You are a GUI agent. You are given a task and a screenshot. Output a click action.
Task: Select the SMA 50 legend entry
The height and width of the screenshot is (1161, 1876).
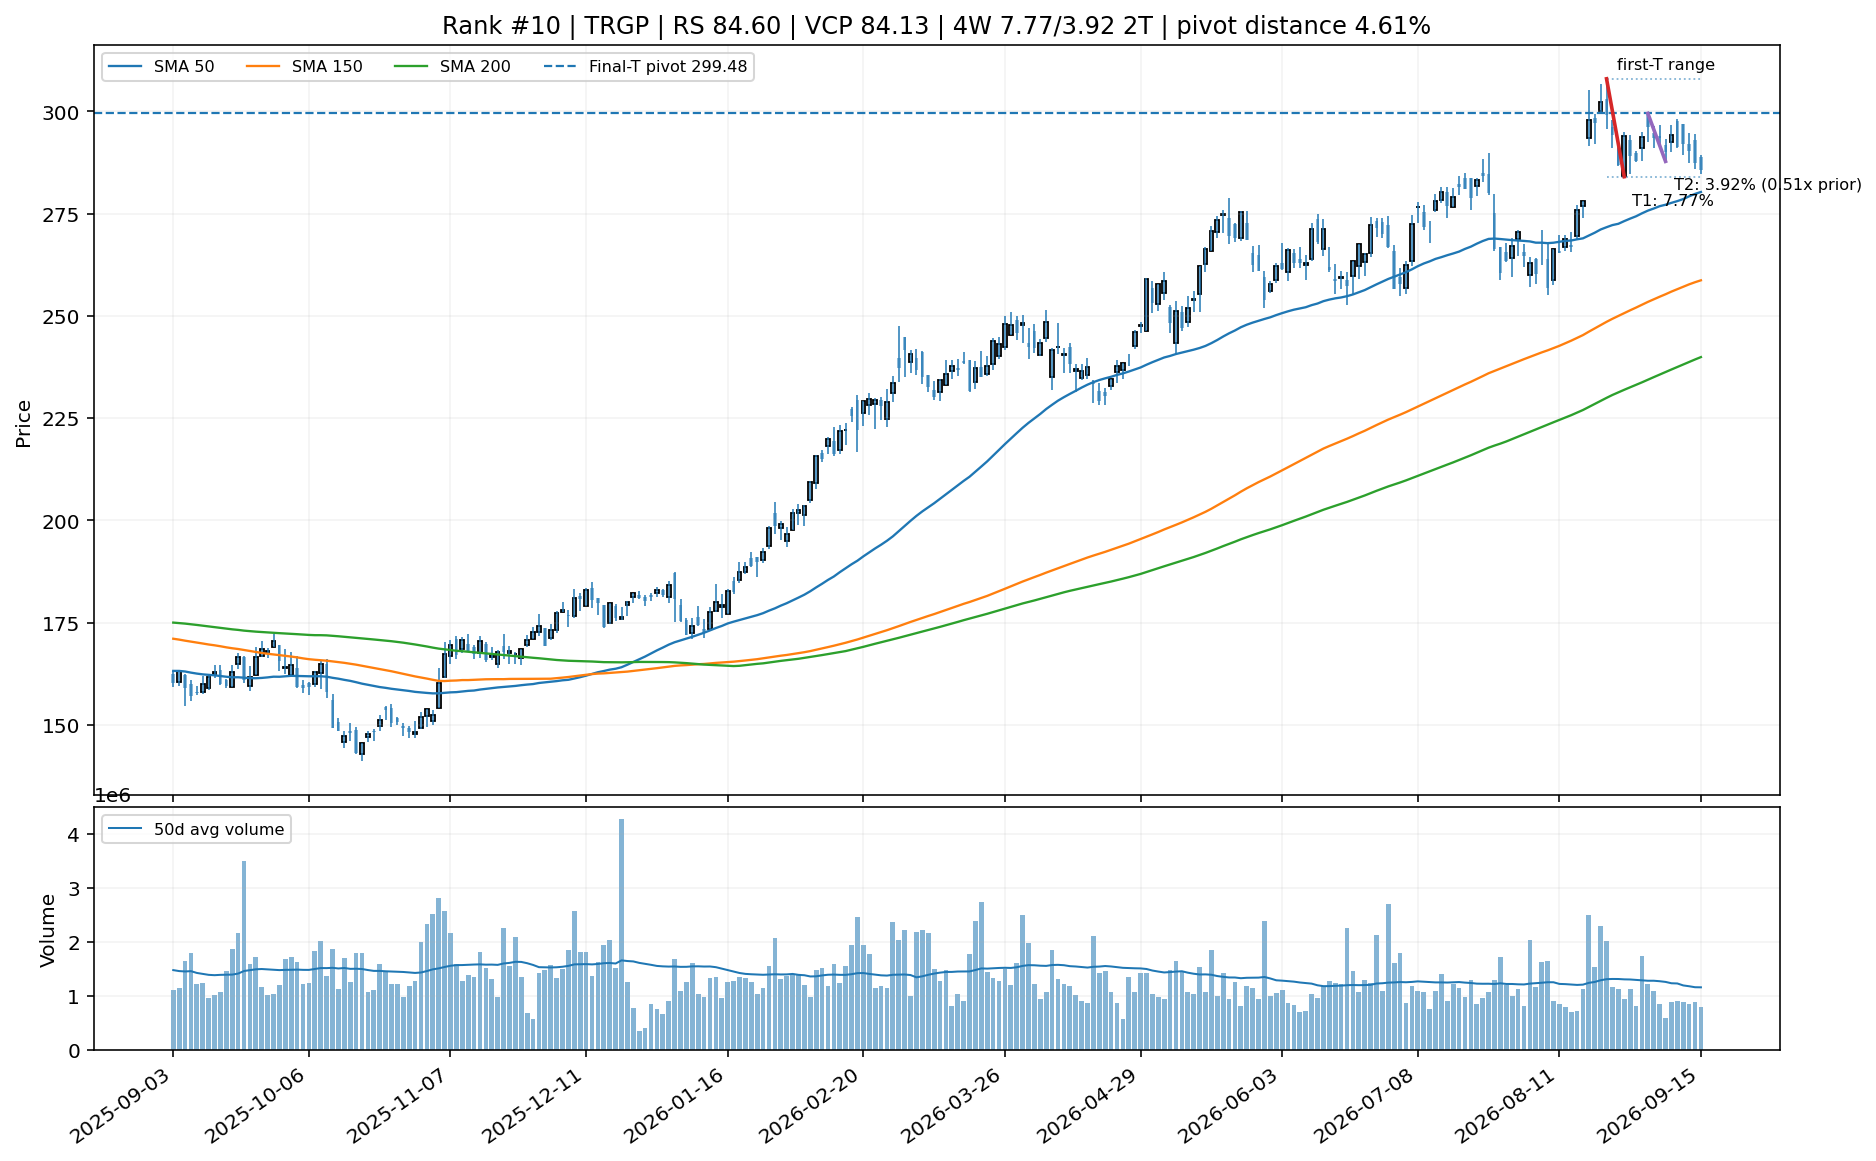[x=161, y=67]
